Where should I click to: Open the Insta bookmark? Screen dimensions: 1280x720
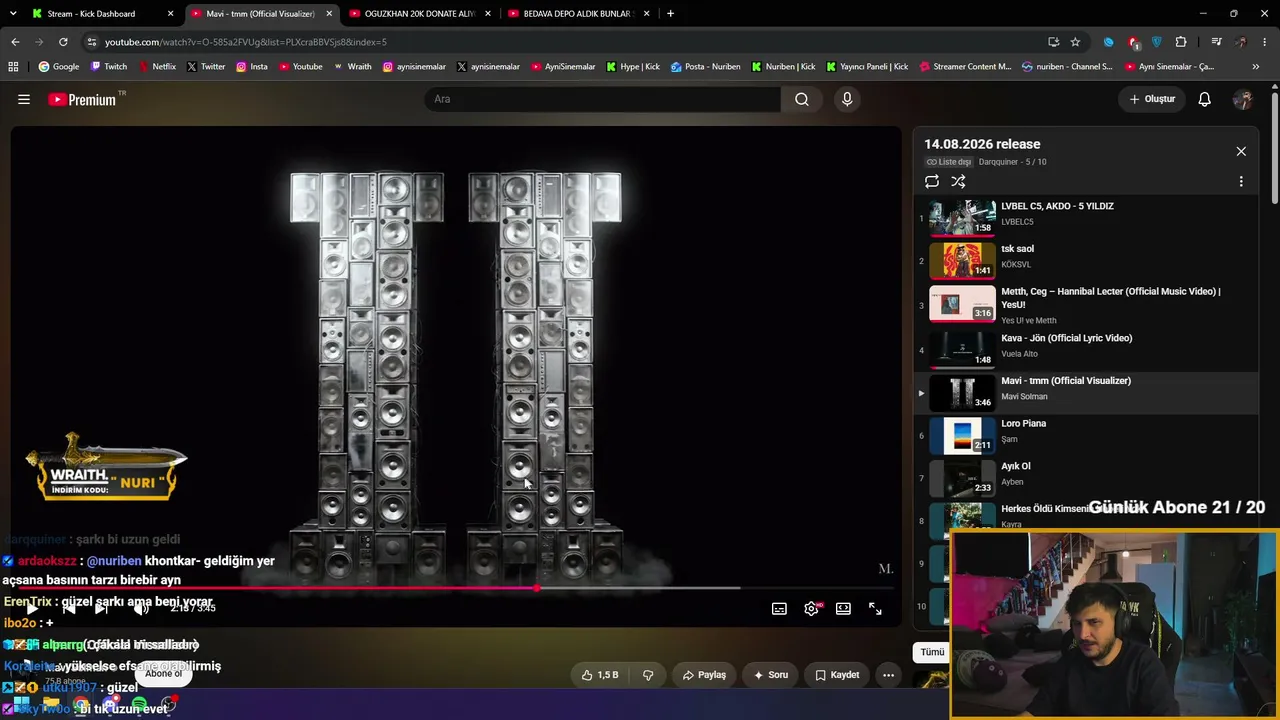click(252, 67)
